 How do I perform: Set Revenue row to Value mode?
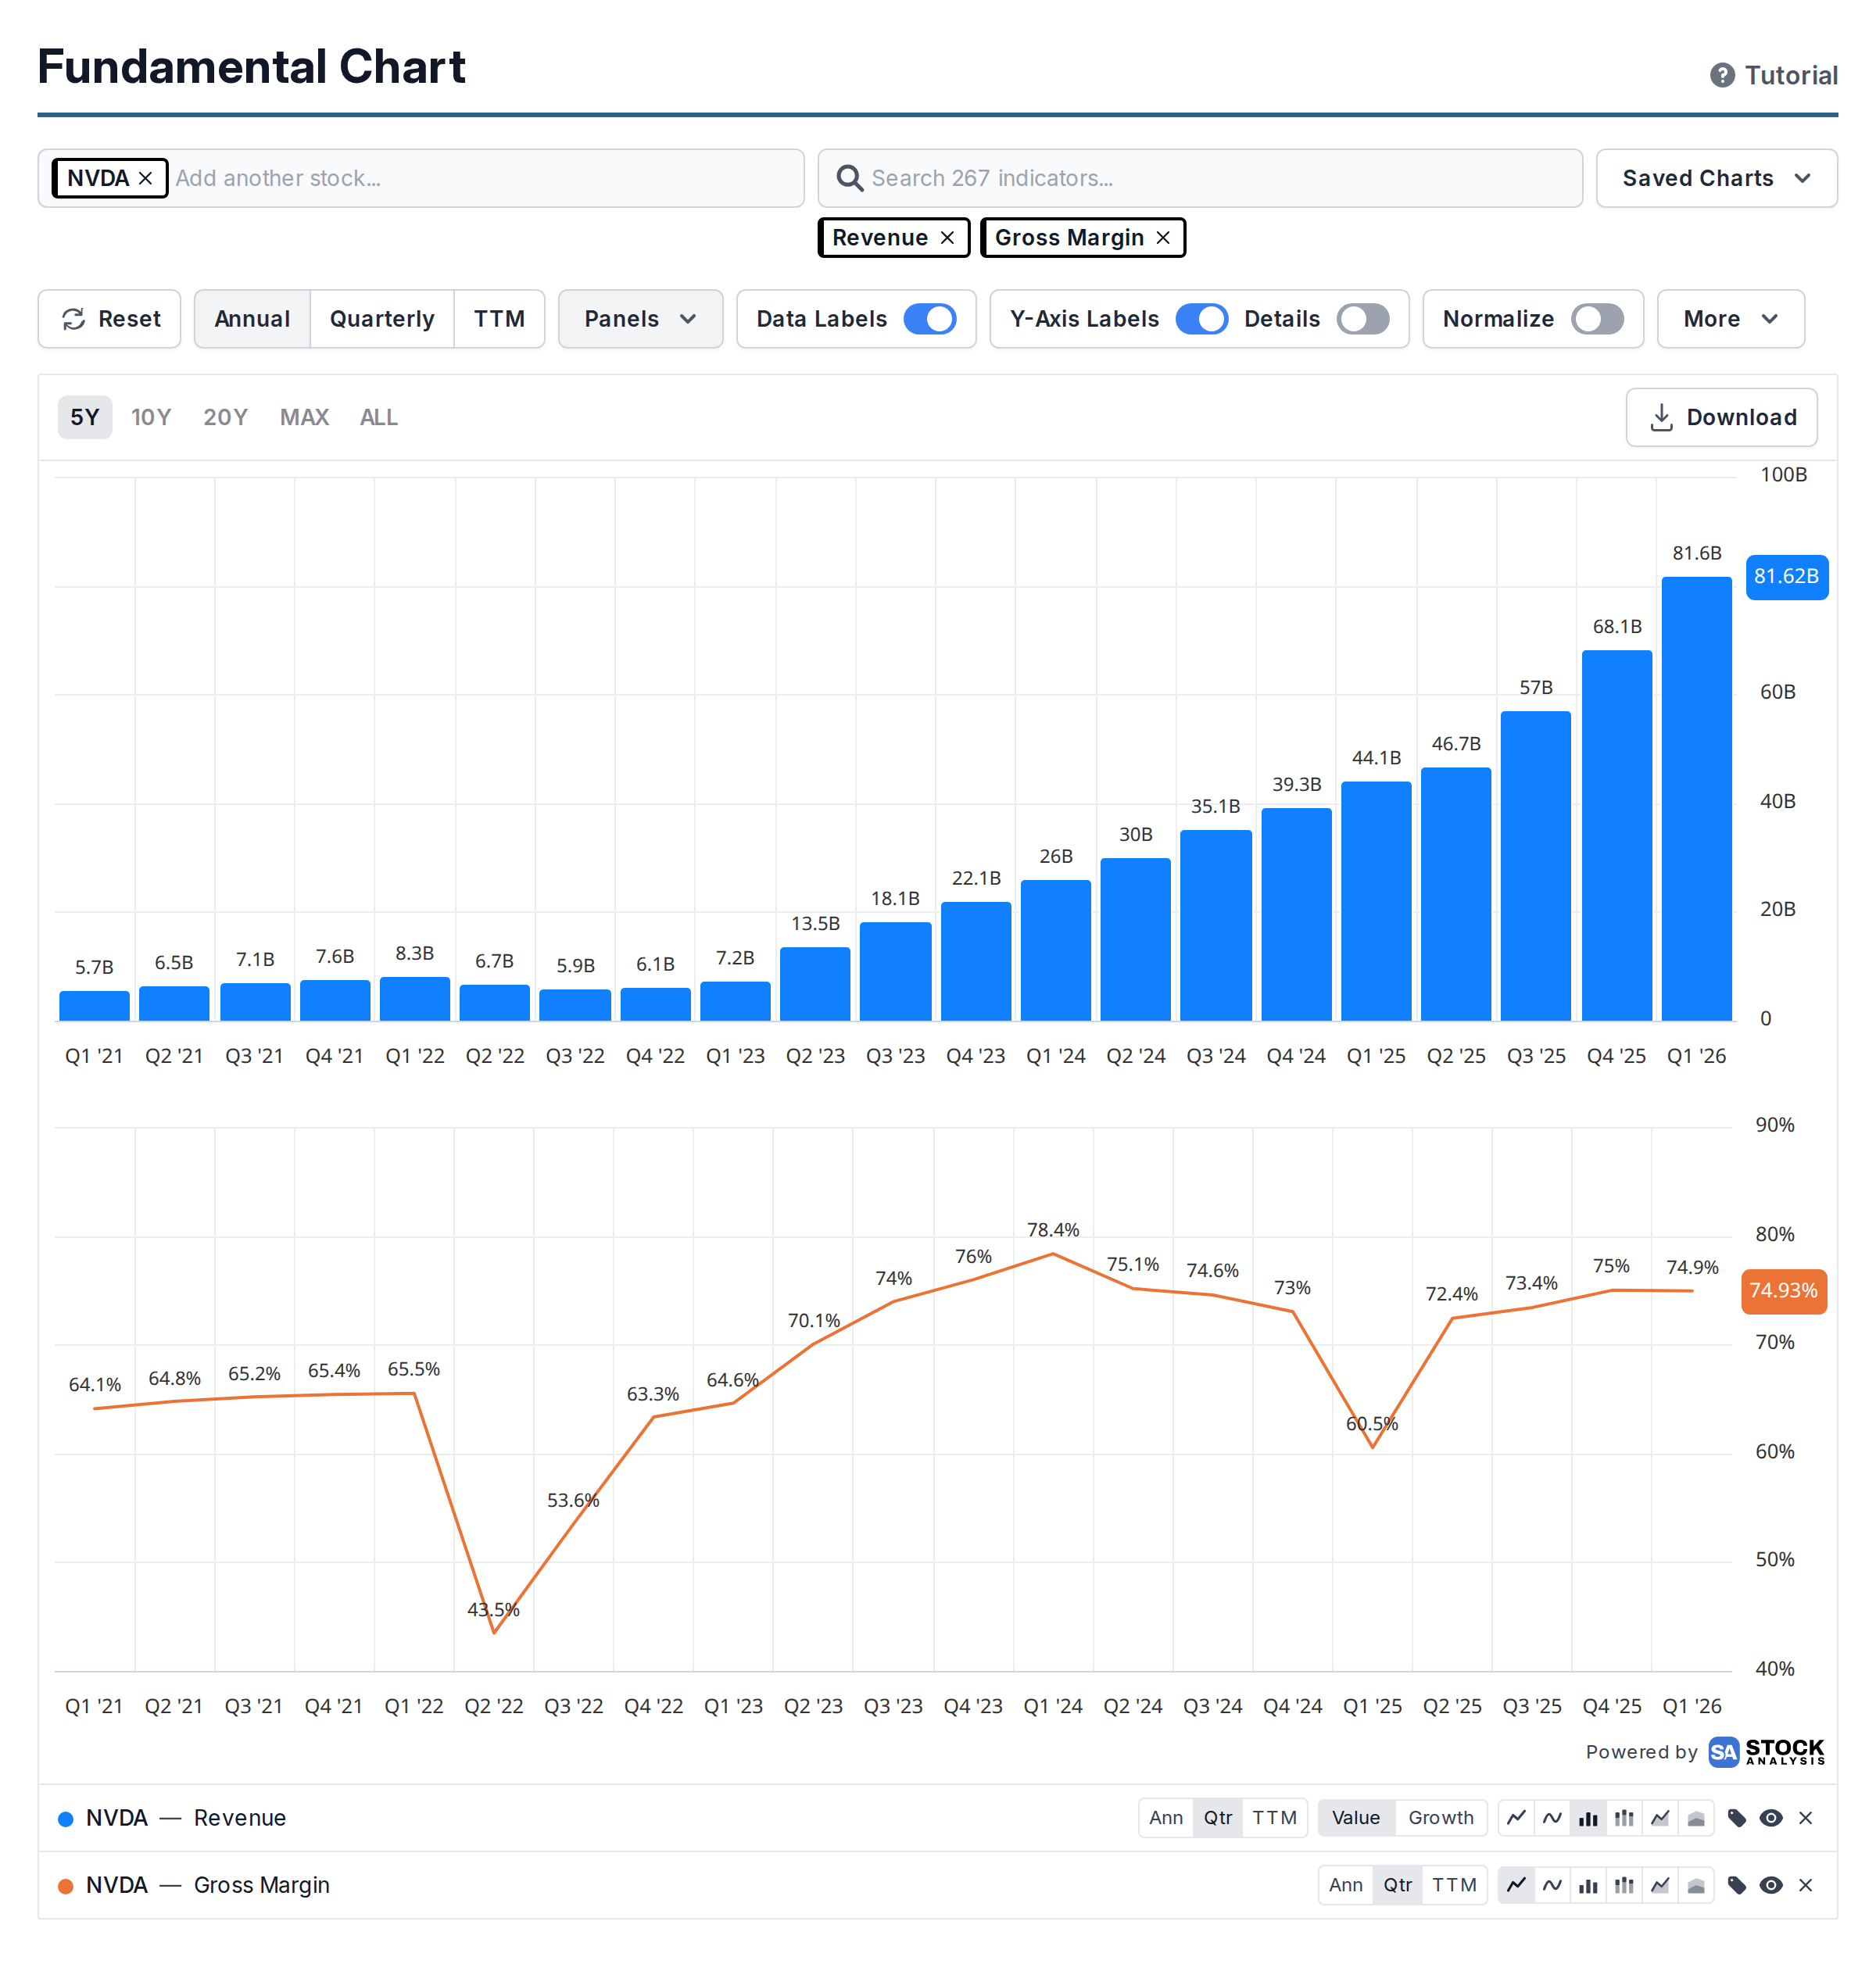click(1356, 1818)
